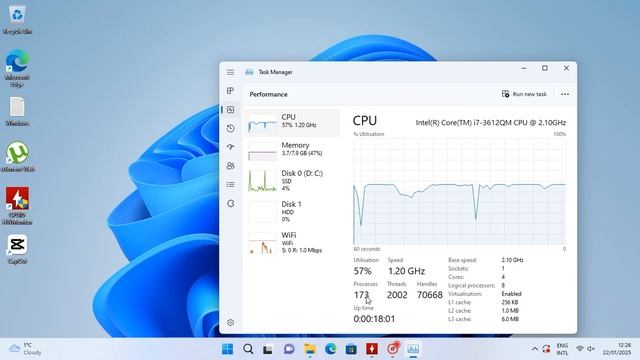
Task: Open ENG INTL language switcher
Action: [x=562, y=349]
